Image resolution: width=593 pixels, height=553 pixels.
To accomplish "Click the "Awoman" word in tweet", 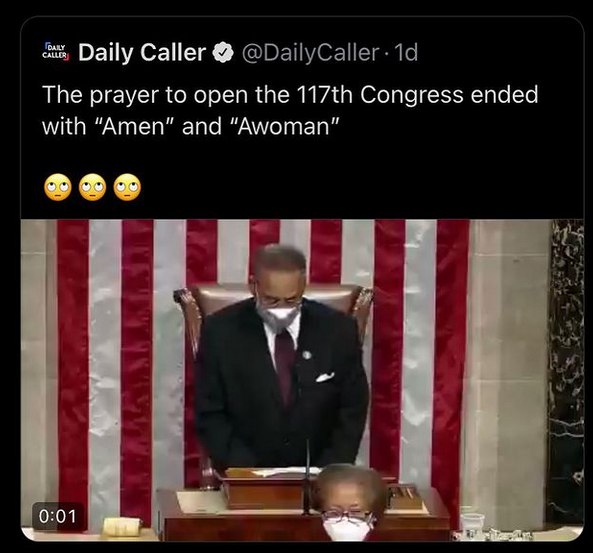I will tap(283, 126).
